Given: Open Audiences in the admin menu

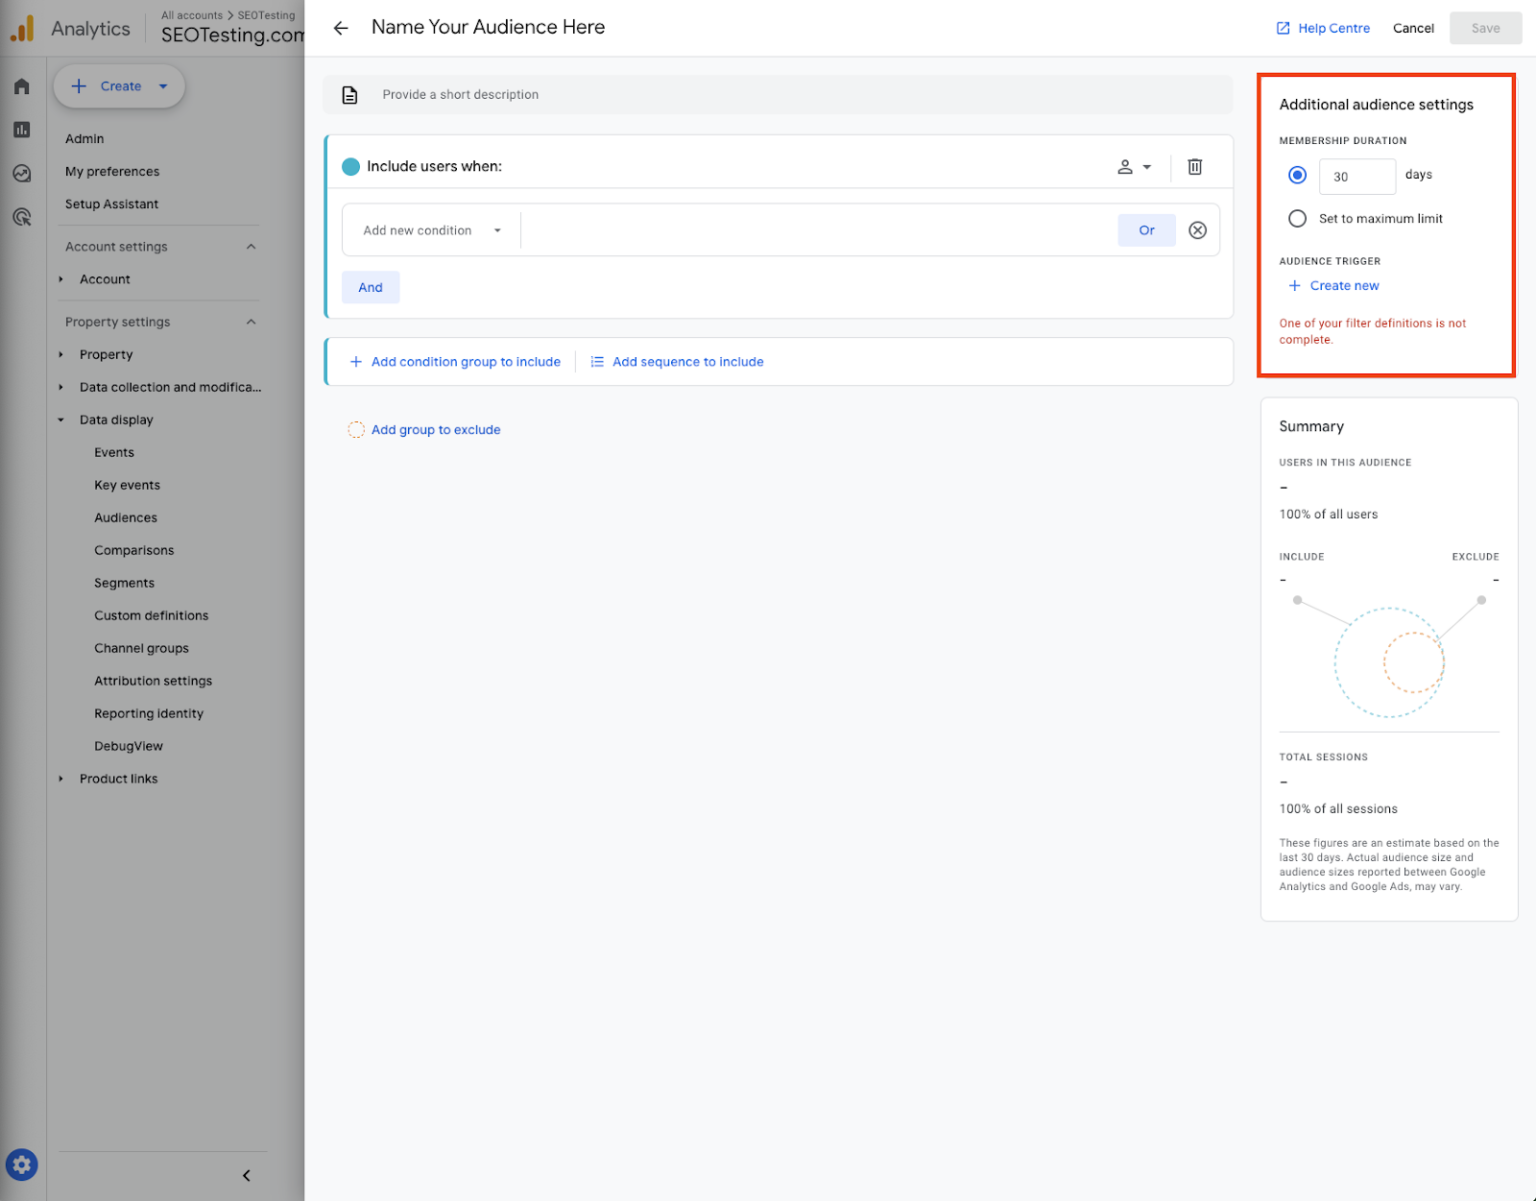Looking at the screenshot, I should point(126,518).
